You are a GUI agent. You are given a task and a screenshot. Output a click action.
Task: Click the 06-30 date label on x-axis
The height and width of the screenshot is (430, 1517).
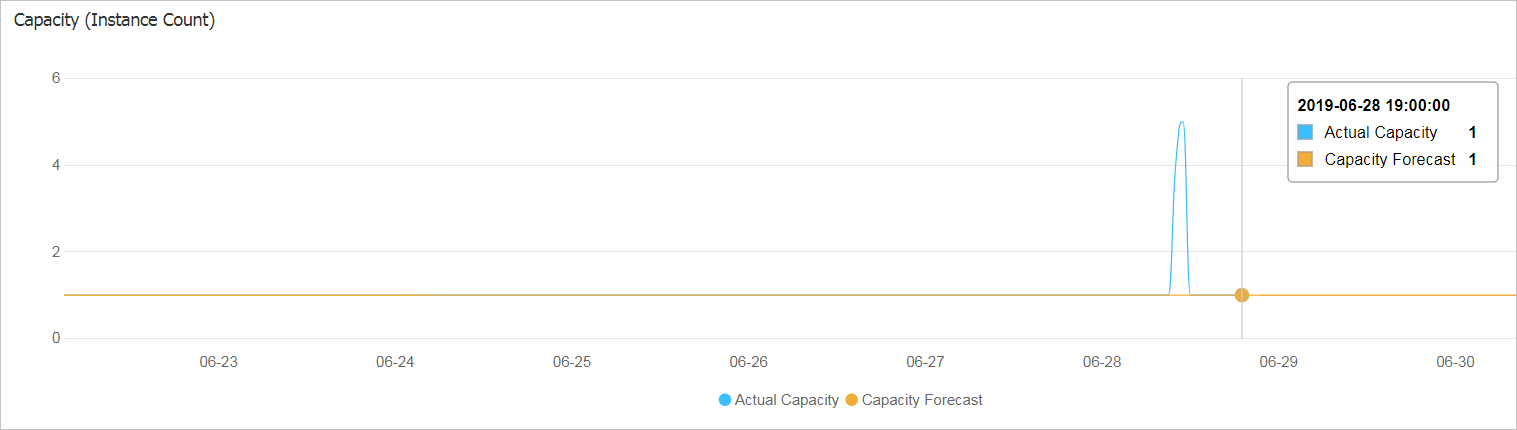point(1454,362)
